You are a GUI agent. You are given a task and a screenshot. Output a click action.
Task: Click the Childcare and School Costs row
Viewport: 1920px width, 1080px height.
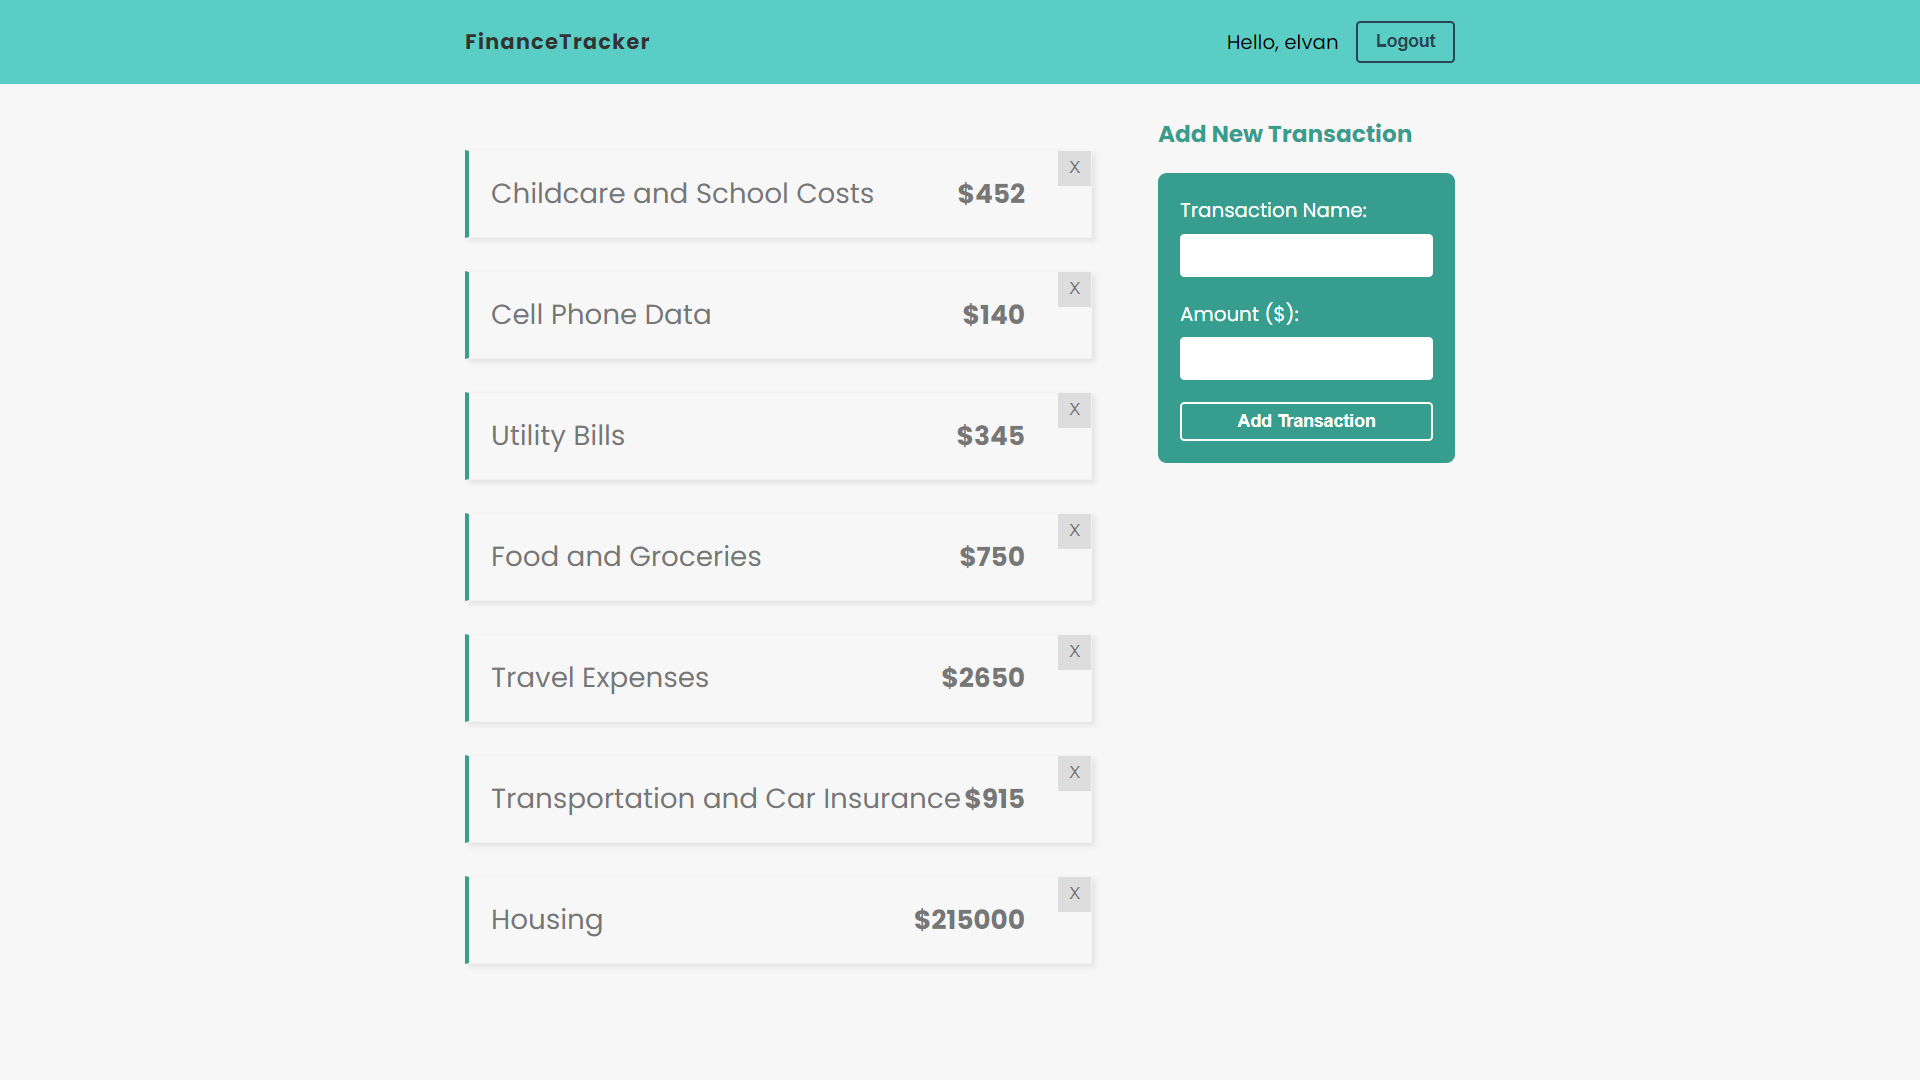pos(778,194)
